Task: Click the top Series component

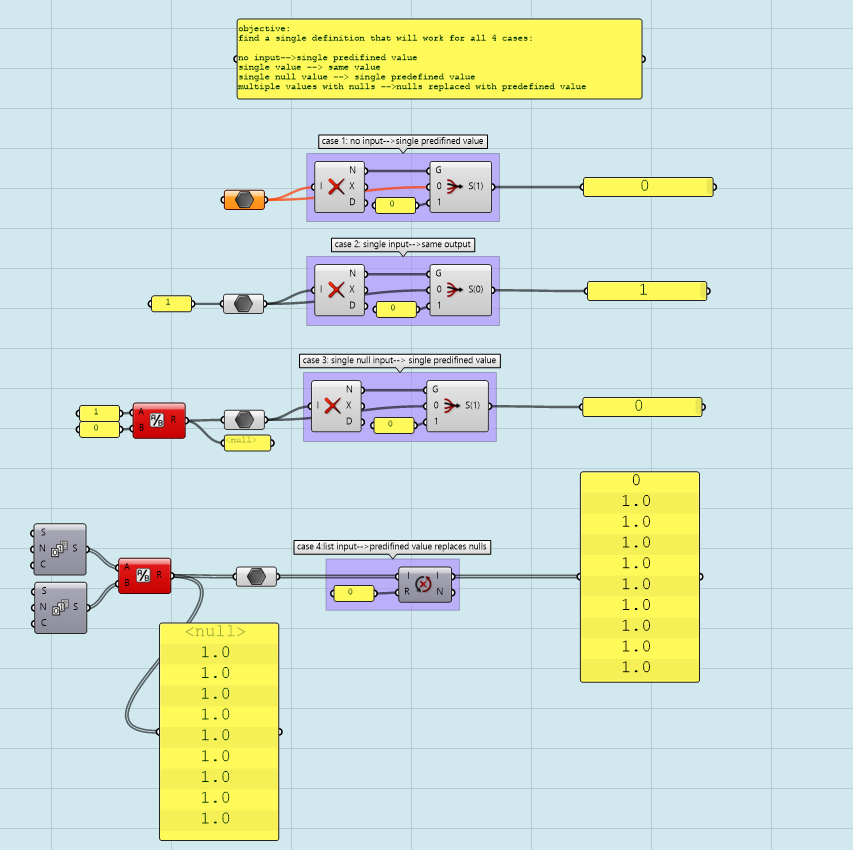Action: pos(60,549)
